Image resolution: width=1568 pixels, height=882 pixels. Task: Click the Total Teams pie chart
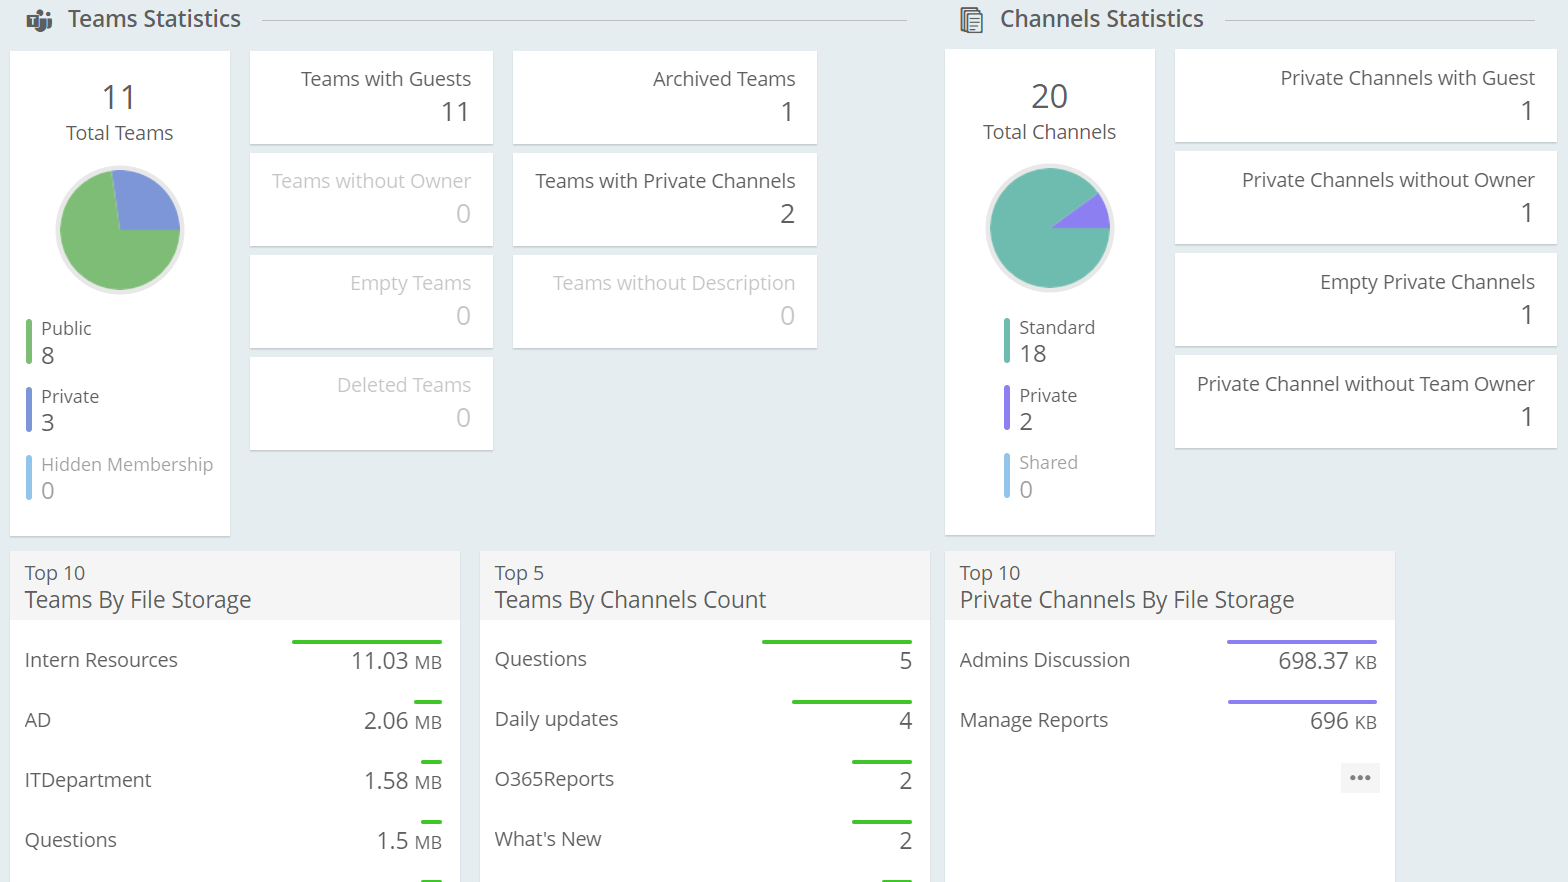[x=120, y=230]
